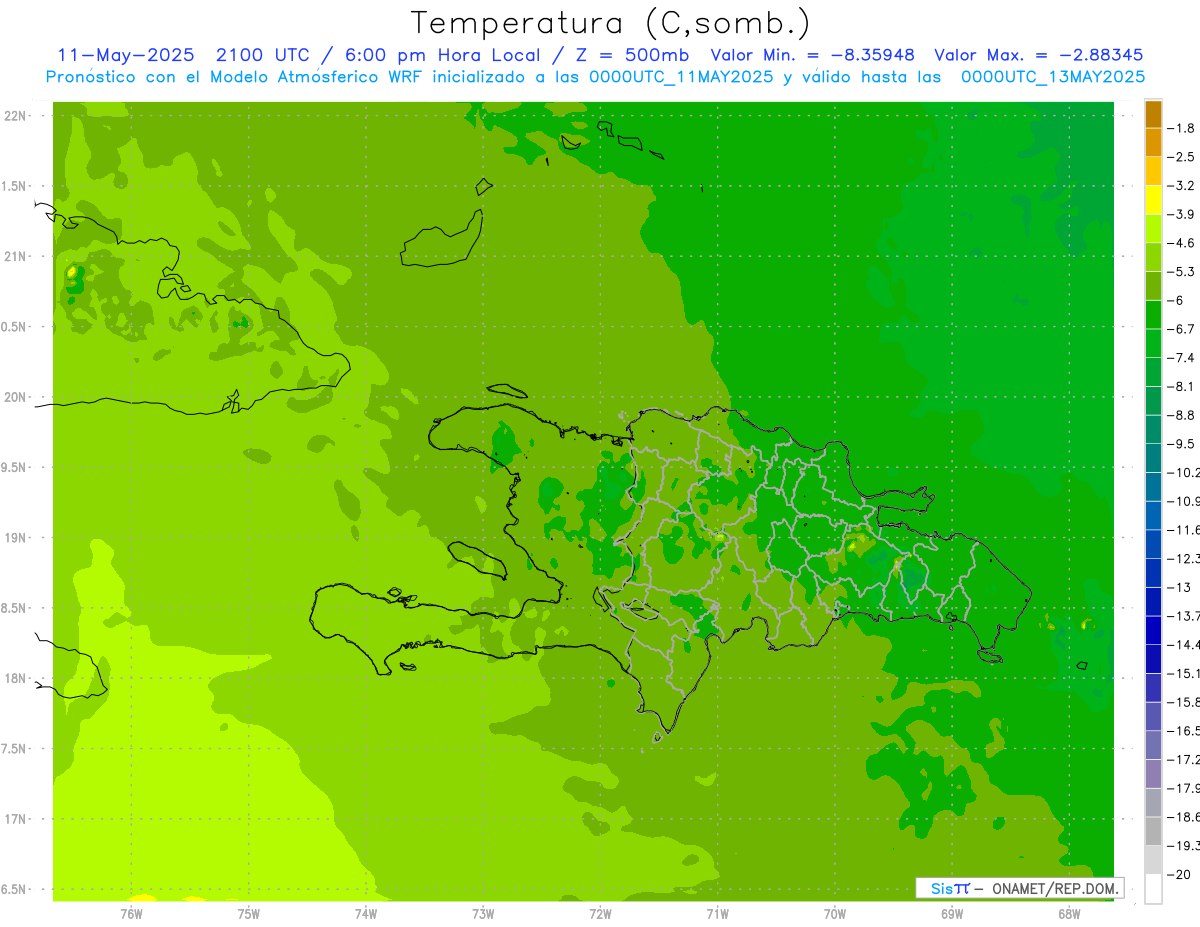
Task: Pick the legend swatch between -6 and -6.7
Action: (1153, 315)
